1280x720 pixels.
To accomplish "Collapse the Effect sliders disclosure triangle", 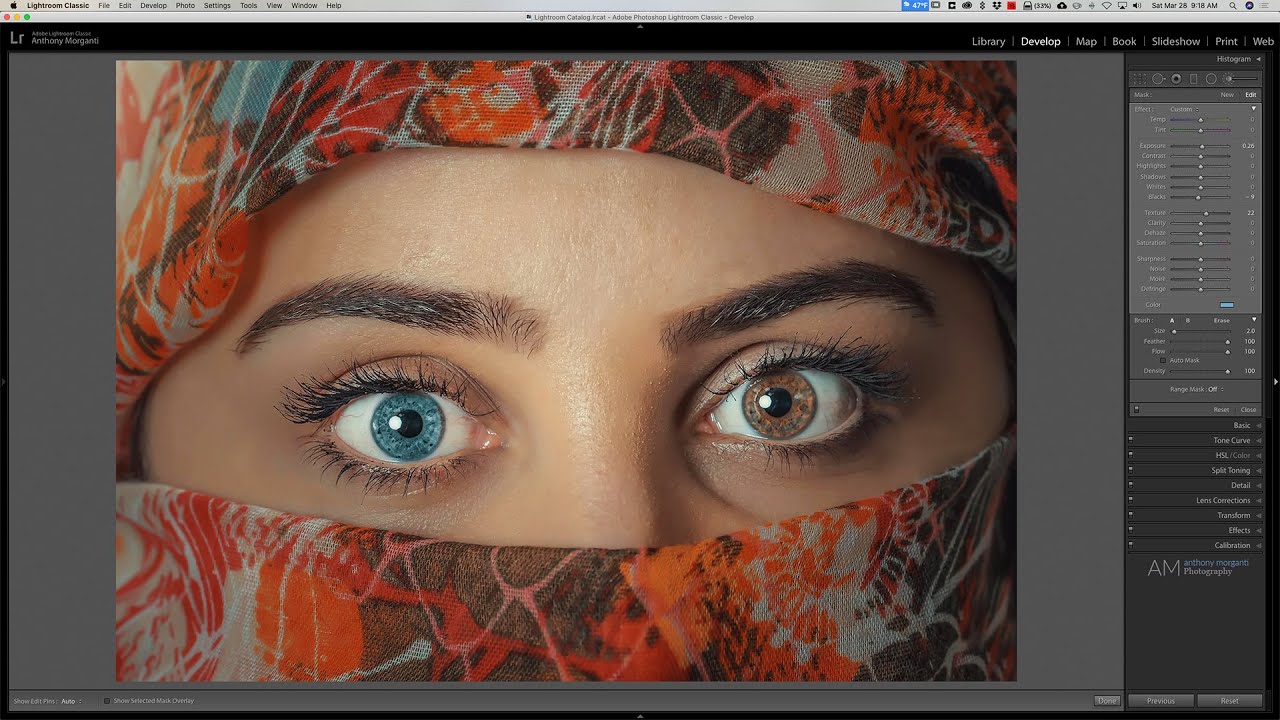I will [x=1254, y=108].
